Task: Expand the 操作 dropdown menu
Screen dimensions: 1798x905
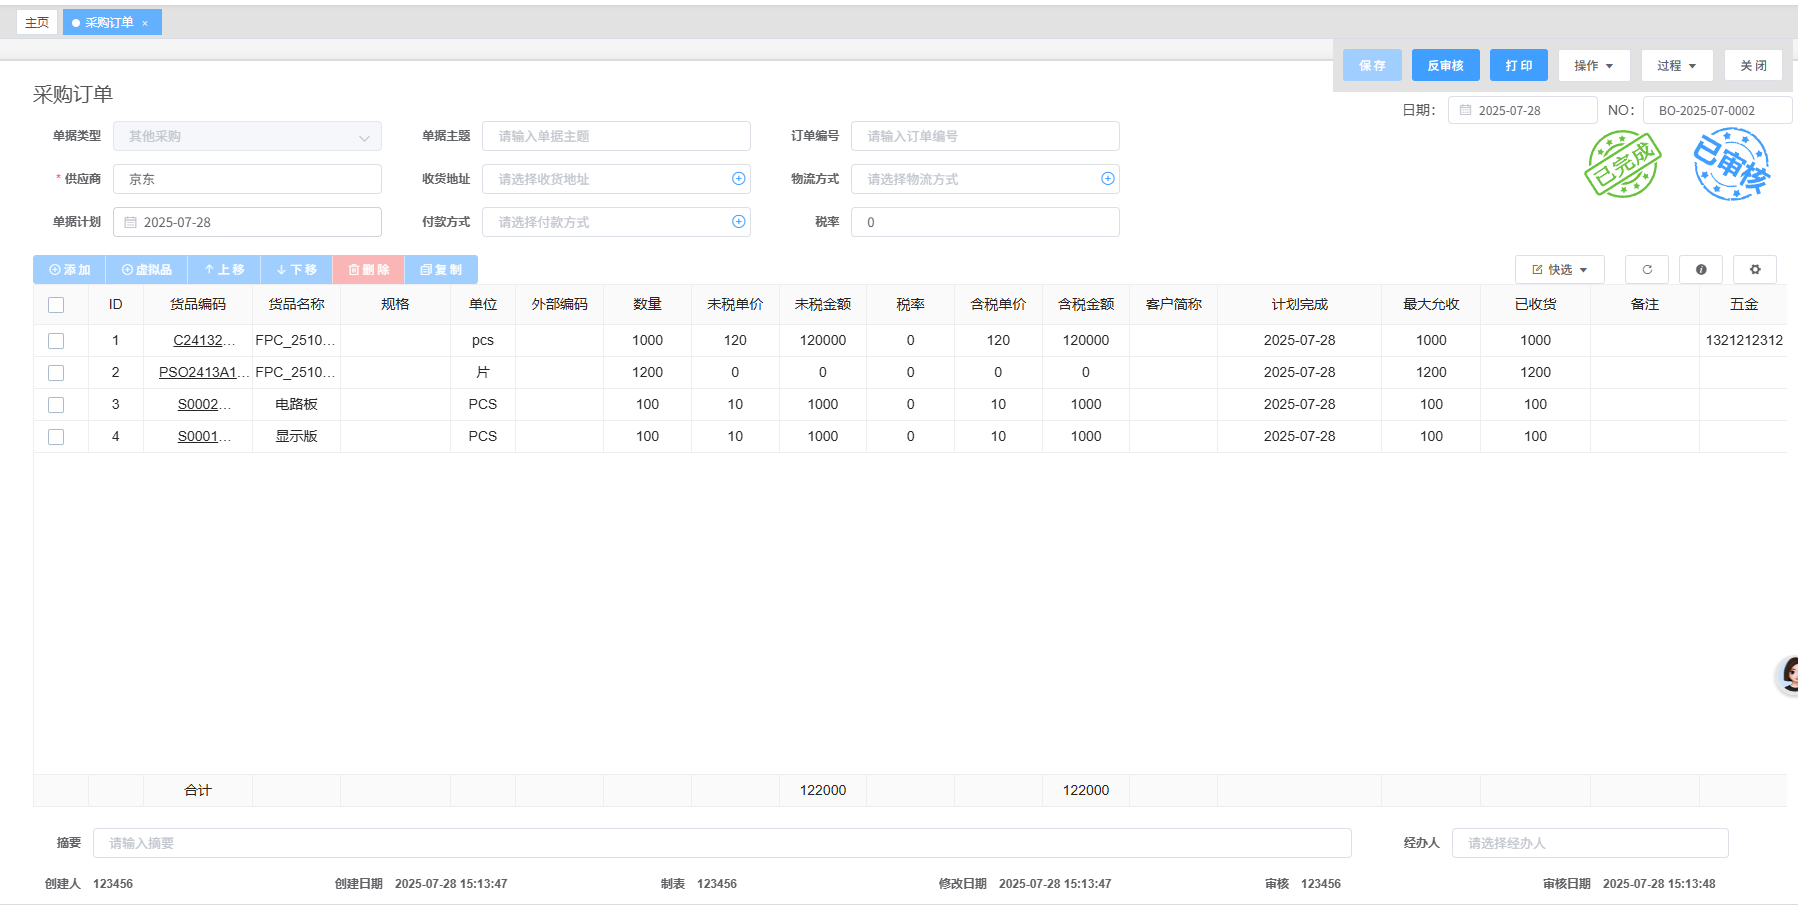Action: [x=1593, y=66]
